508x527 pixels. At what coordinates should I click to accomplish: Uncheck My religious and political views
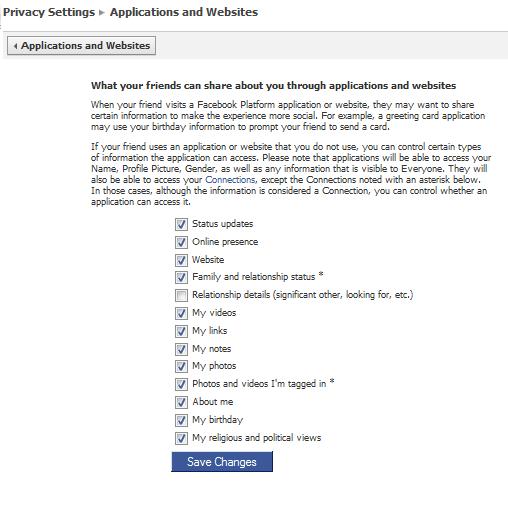[x=181, y=438]
